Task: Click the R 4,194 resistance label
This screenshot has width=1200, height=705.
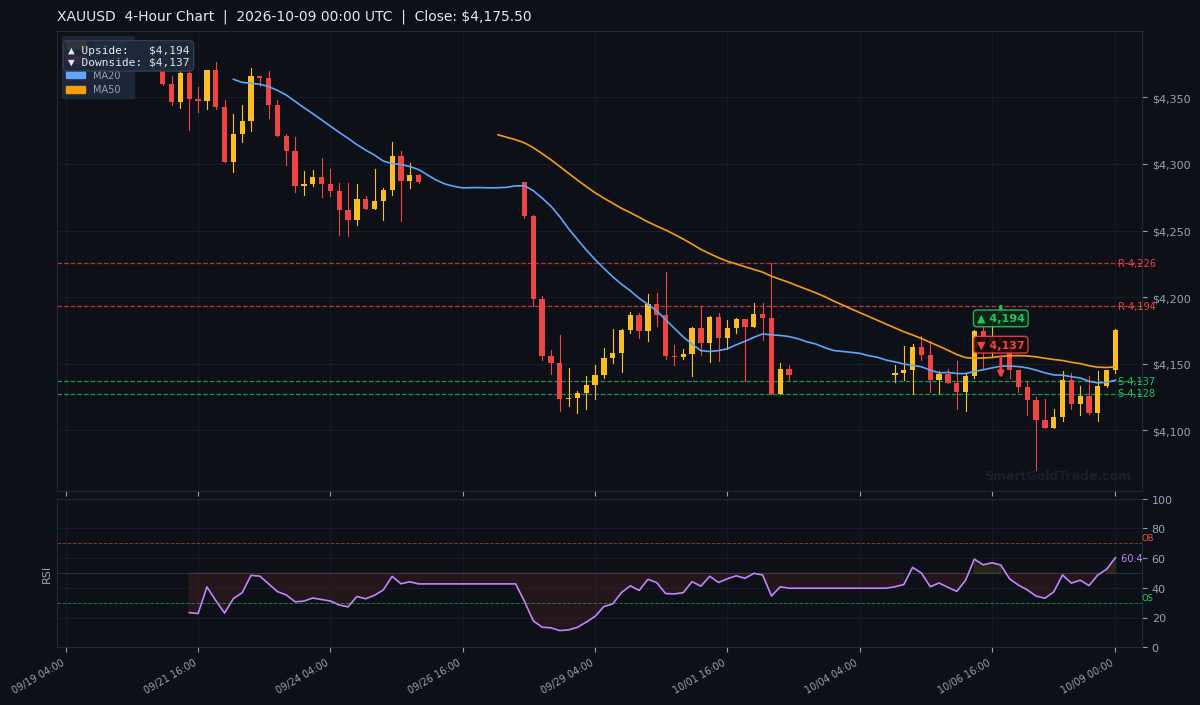Action: (x=1136, y=306)
